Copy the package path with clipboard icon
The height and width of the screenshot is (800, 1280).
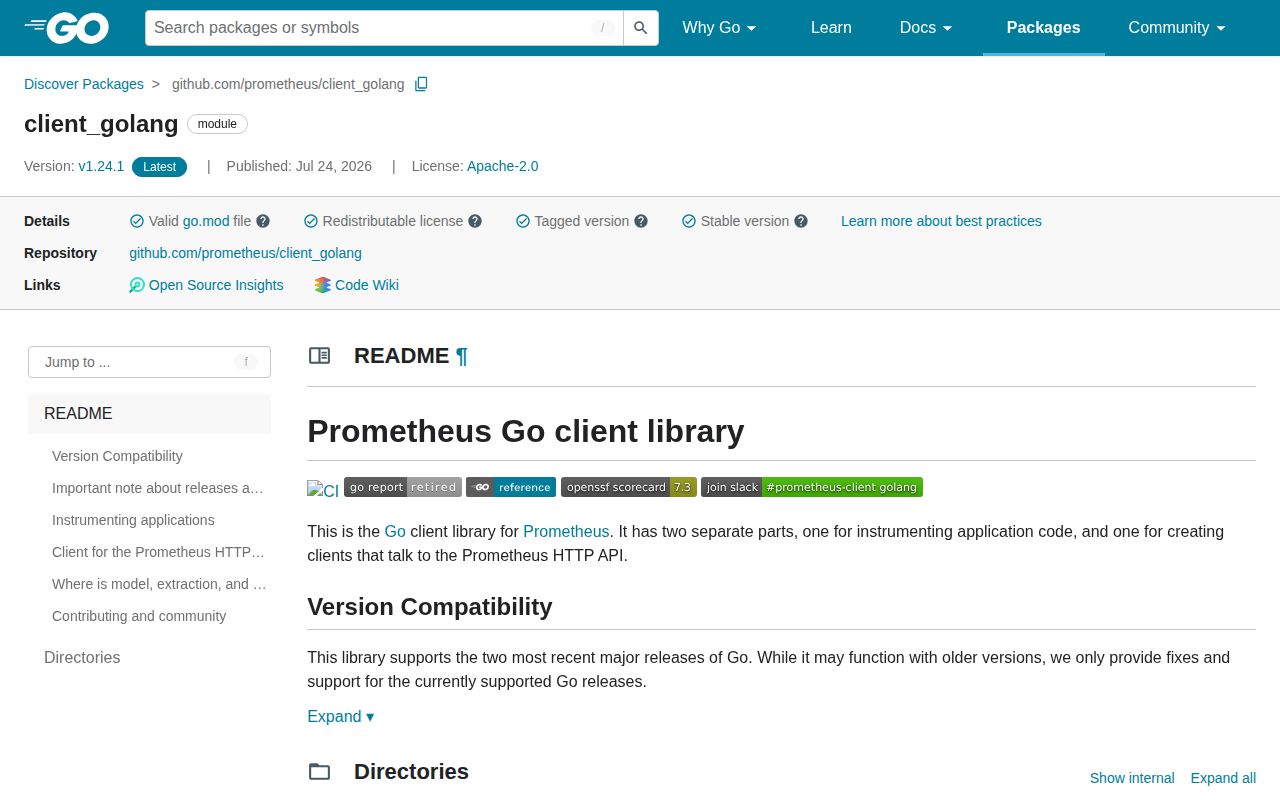[421, 84]
